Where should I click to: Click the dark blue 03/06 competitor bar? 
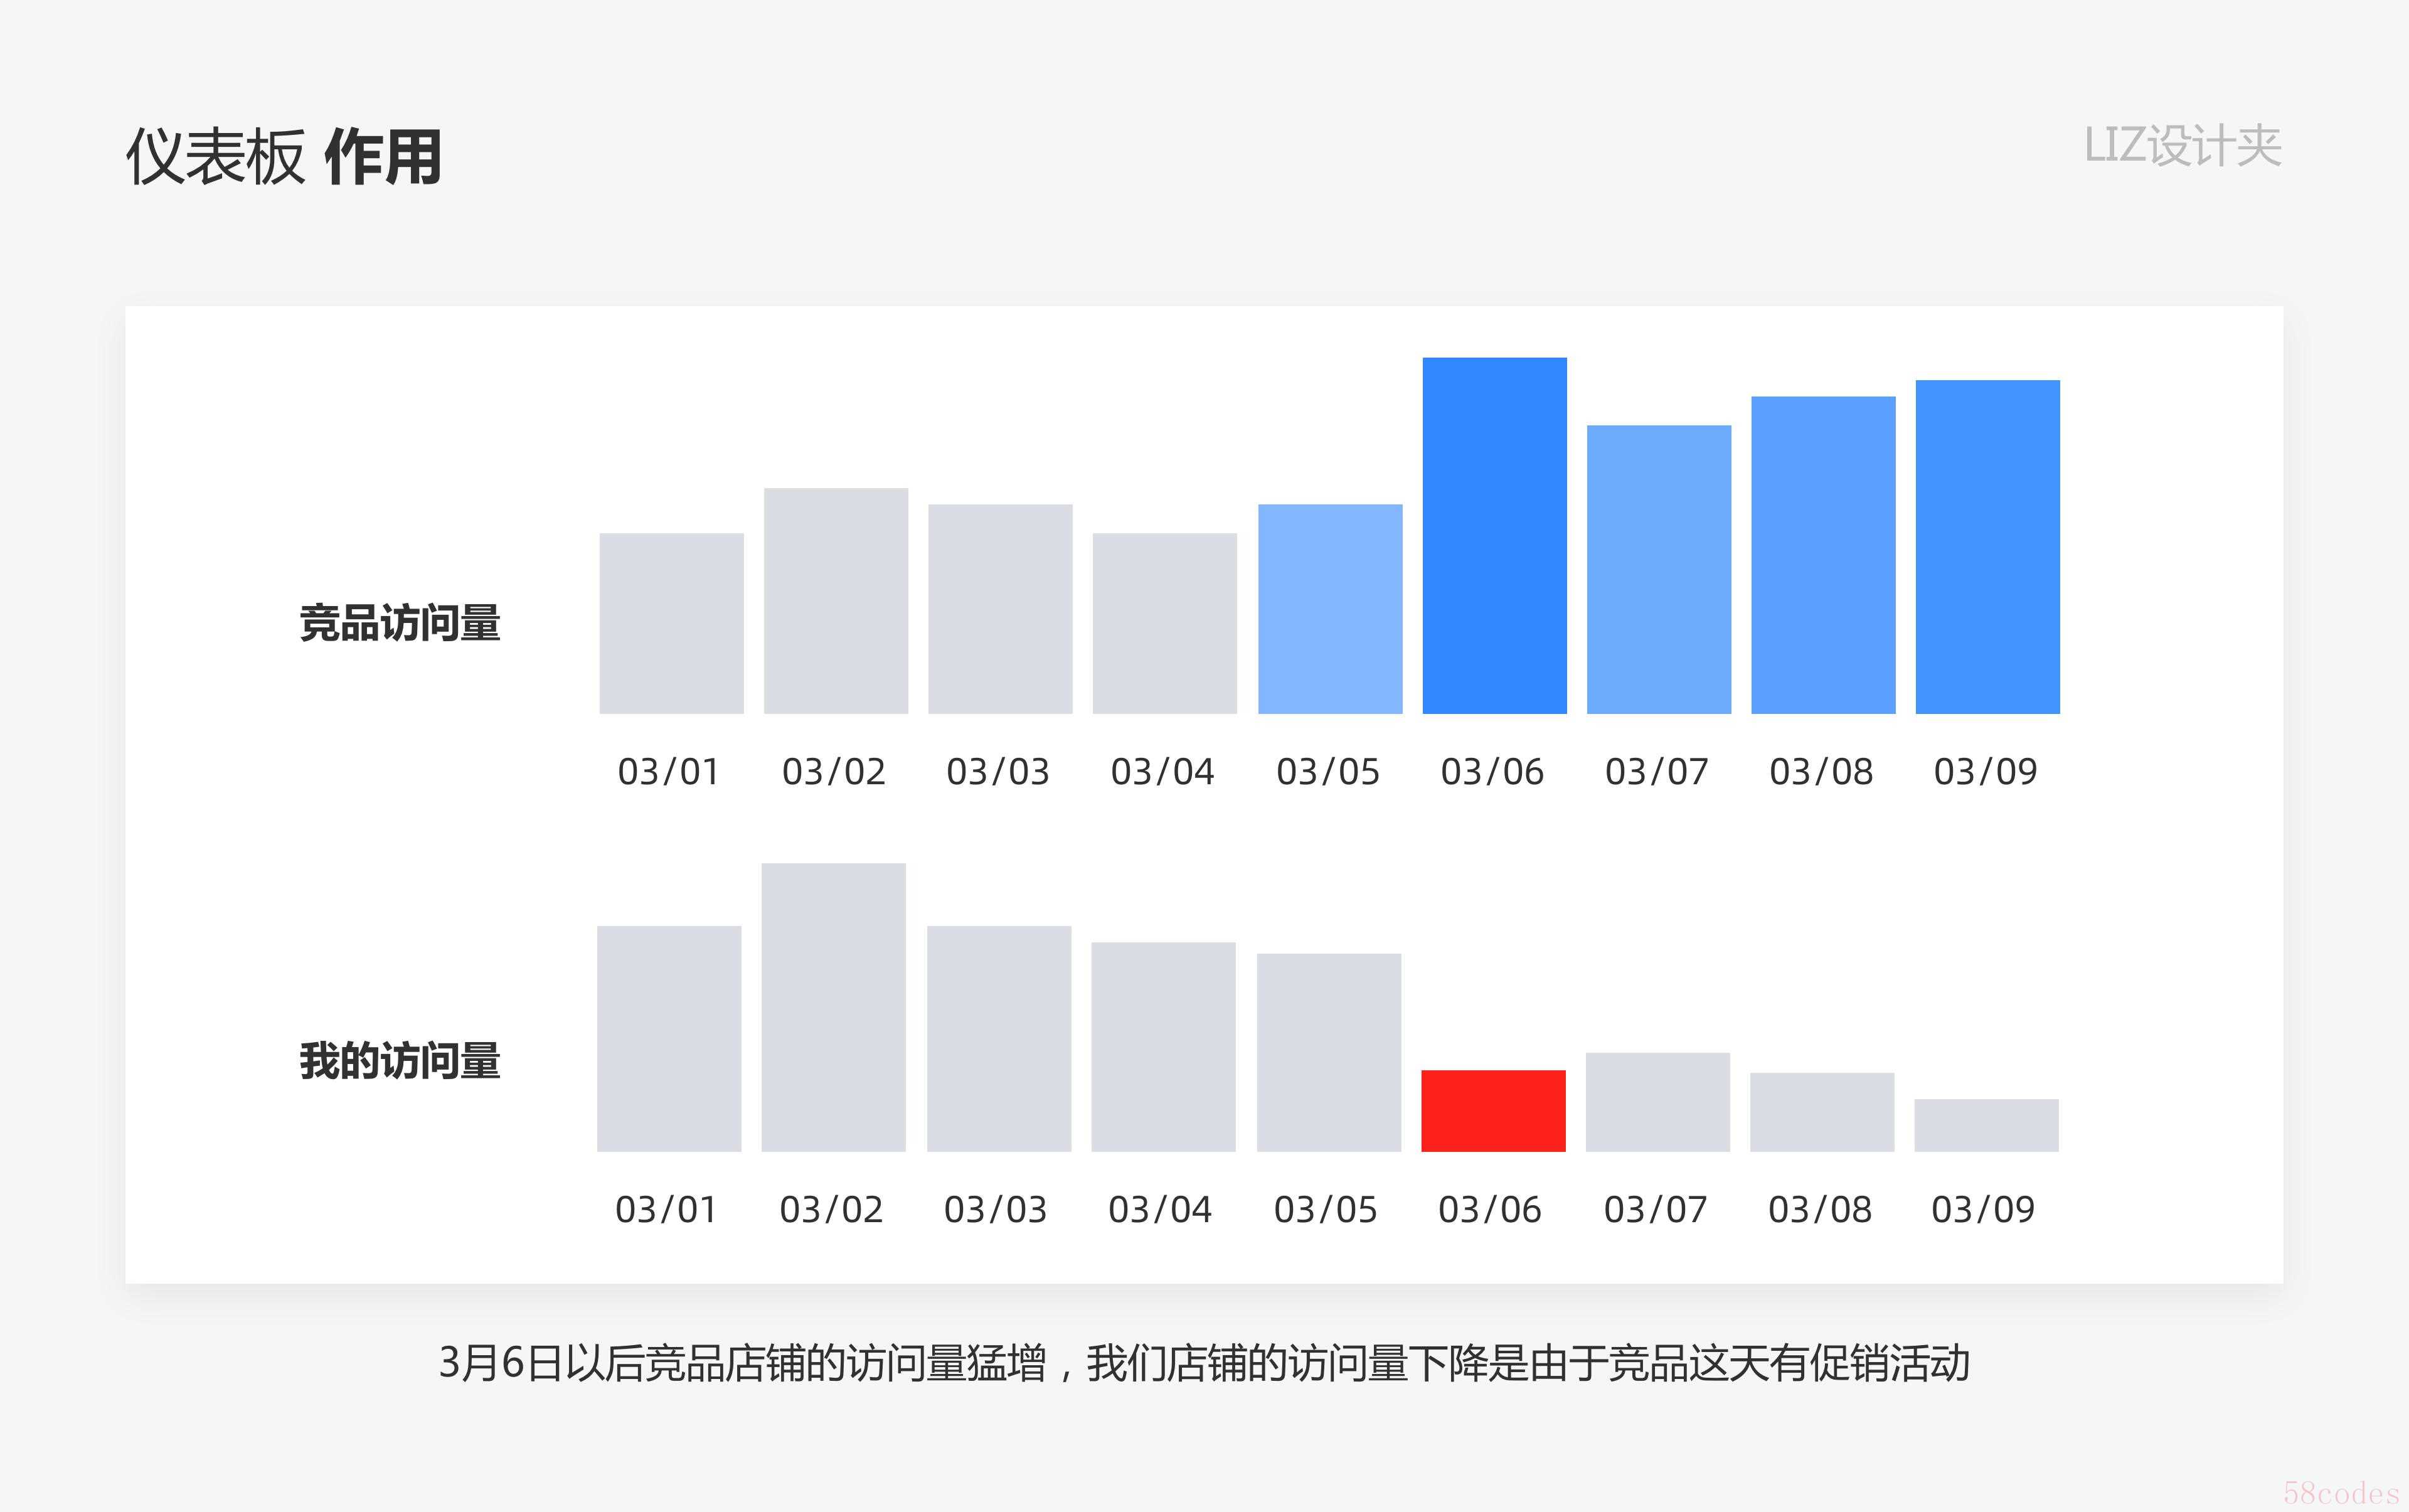[x=1494, y=535]
